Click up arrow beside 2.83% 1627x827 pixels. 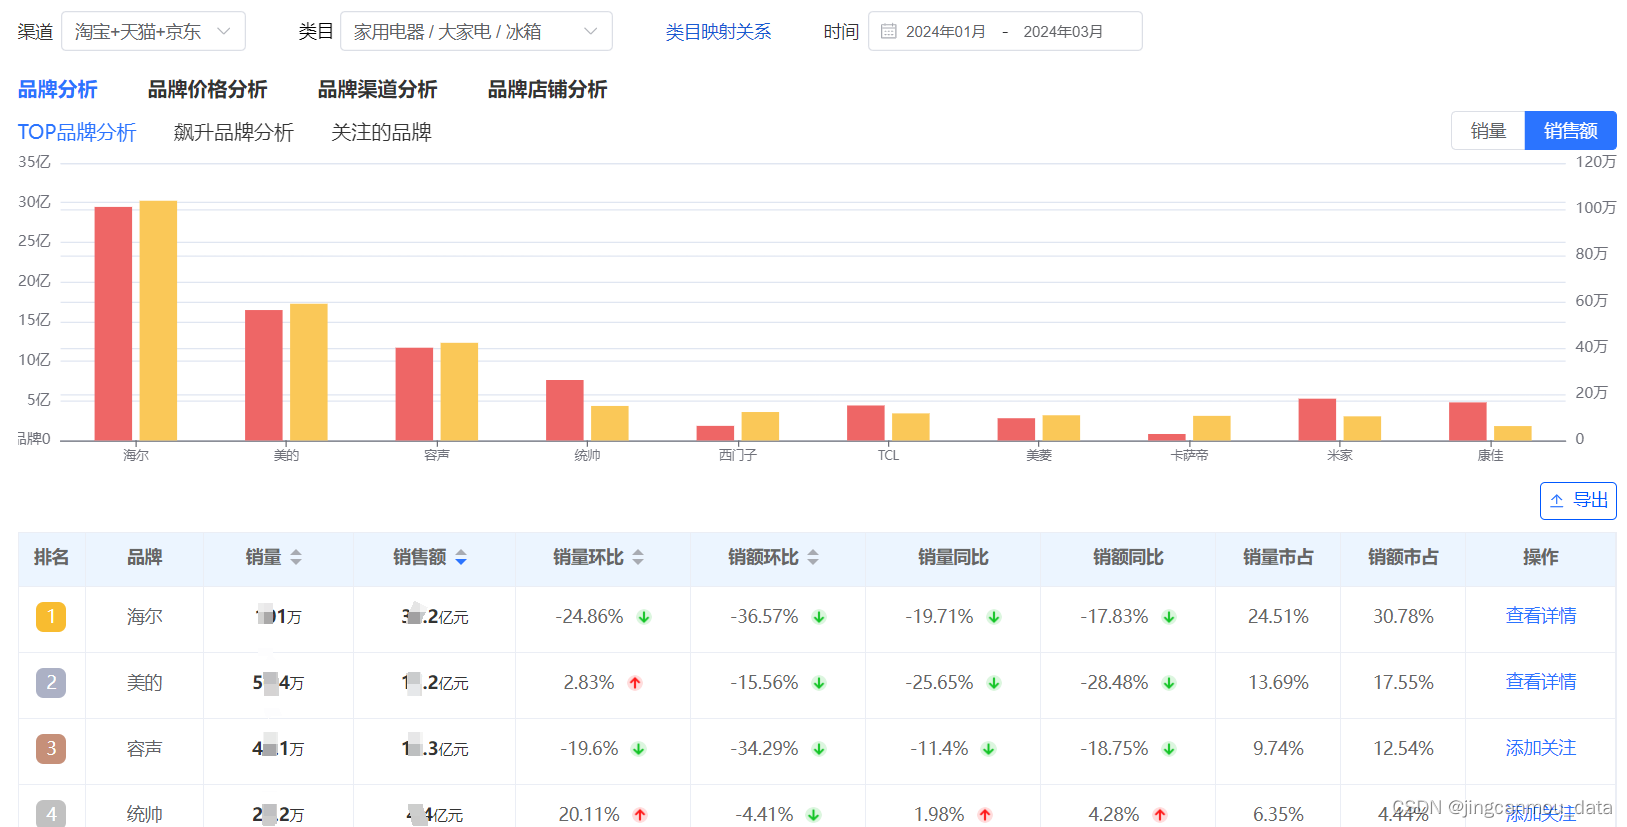(x=635, y=683)
